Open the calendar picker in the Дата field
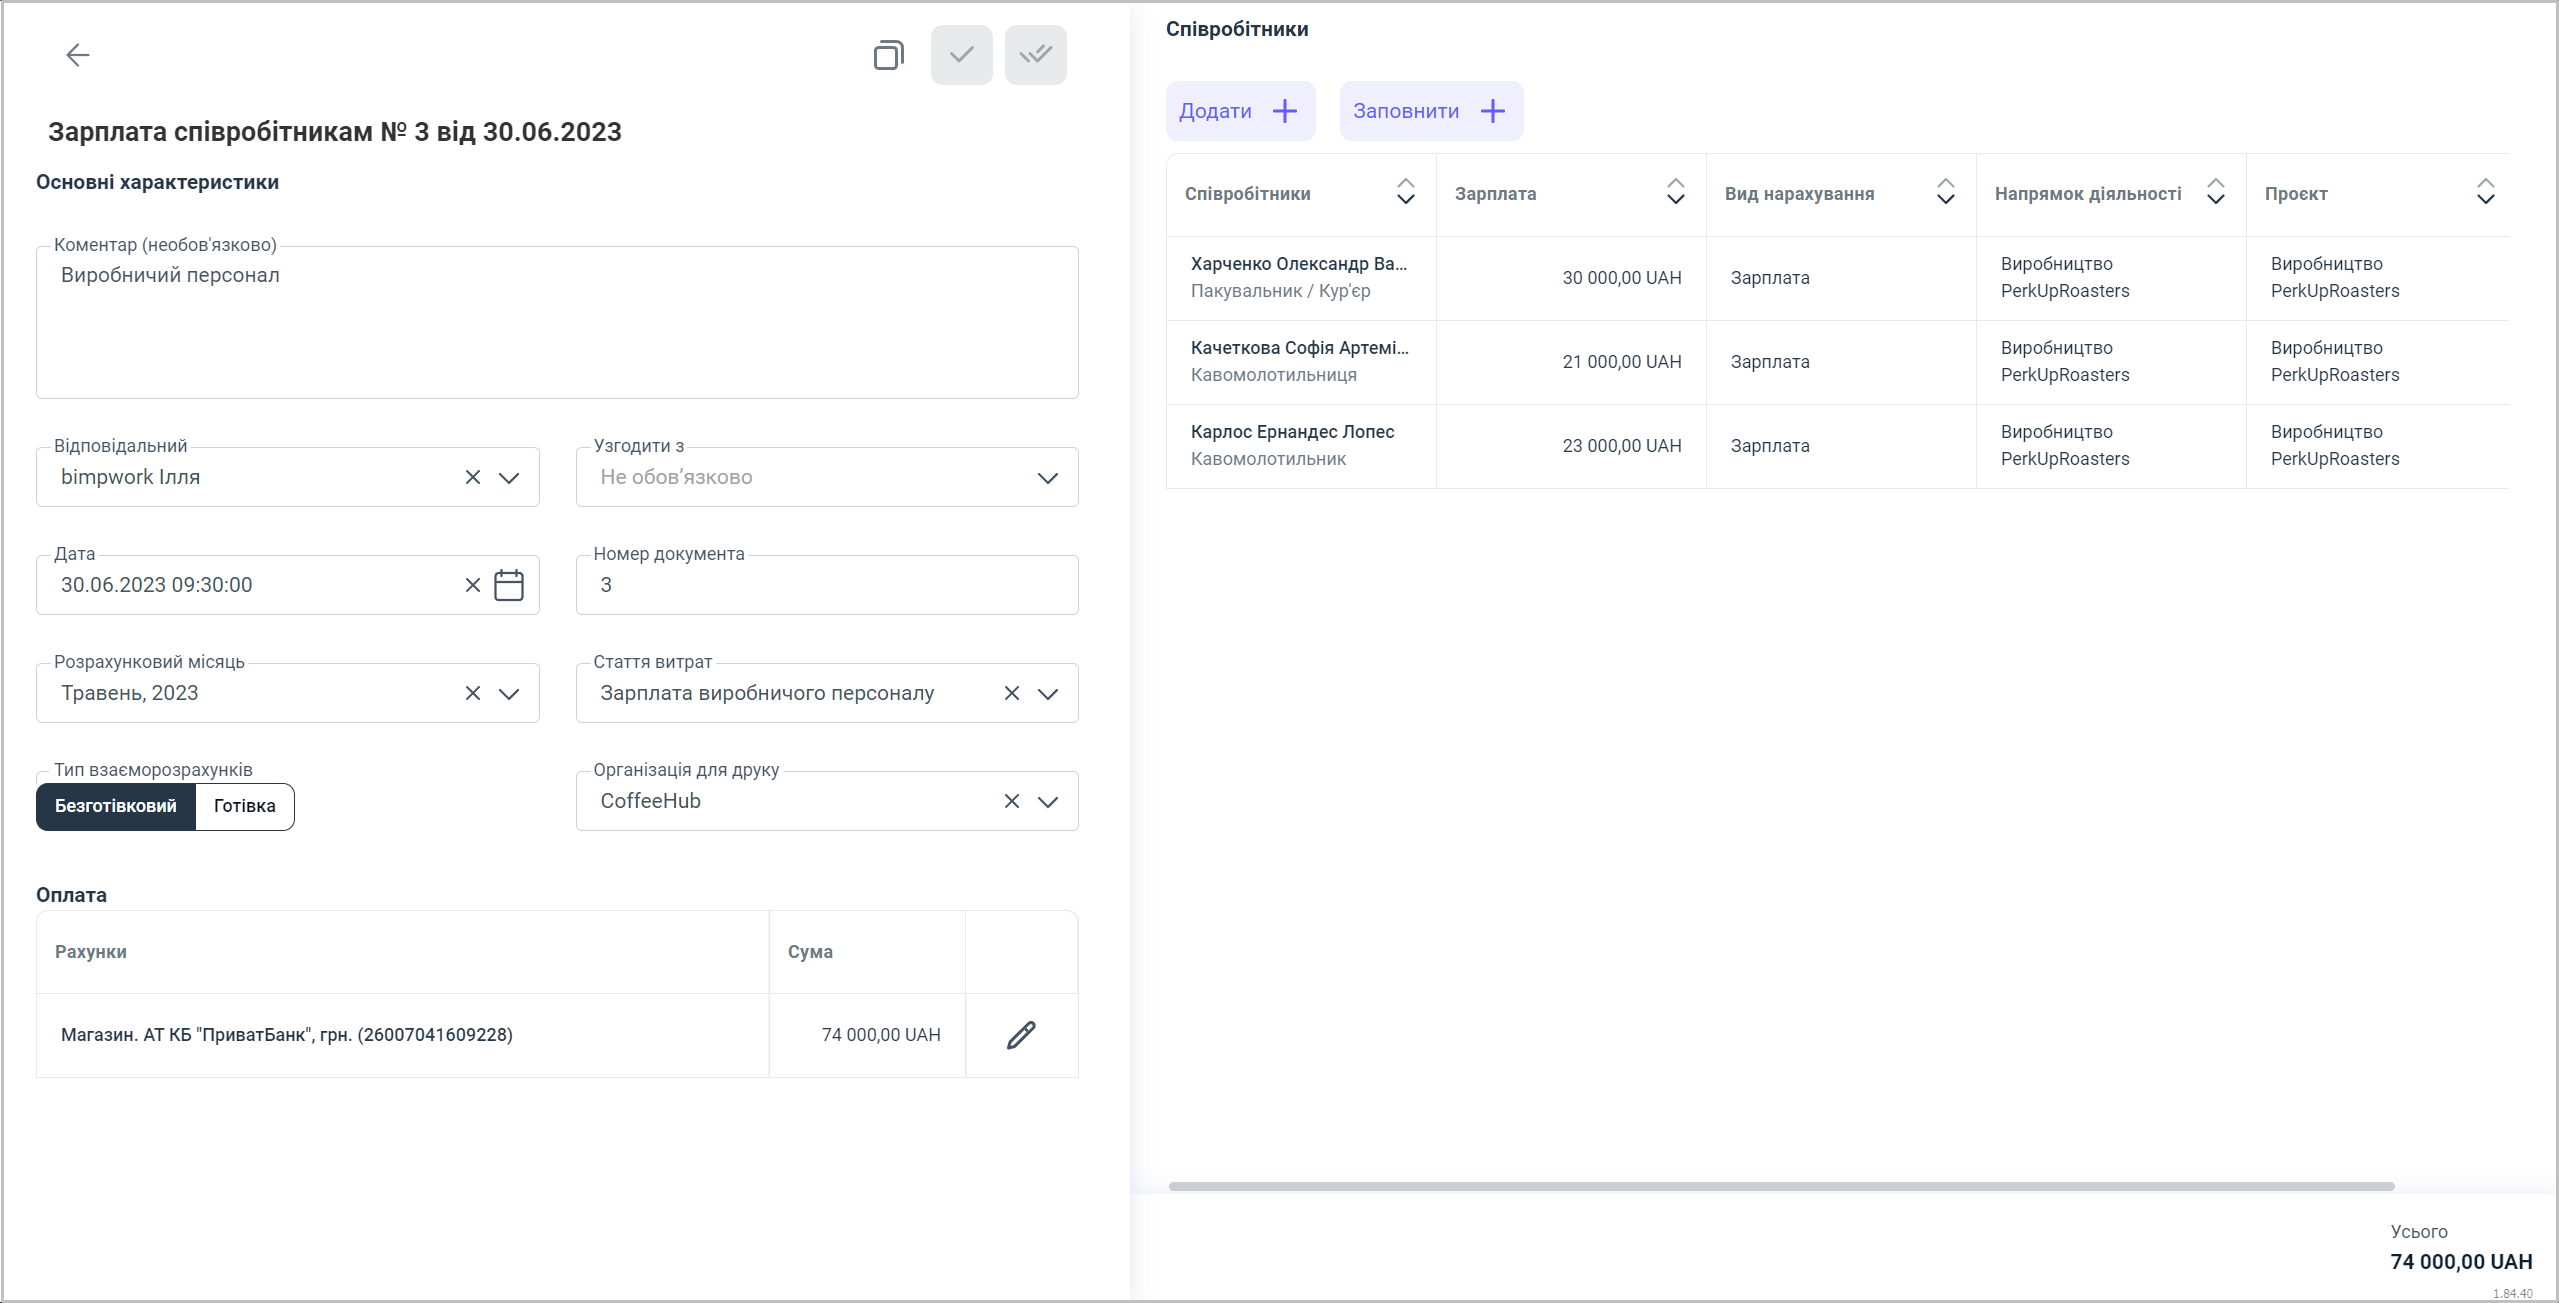Screen dimensions: 2559x1303 coord(509,585)
